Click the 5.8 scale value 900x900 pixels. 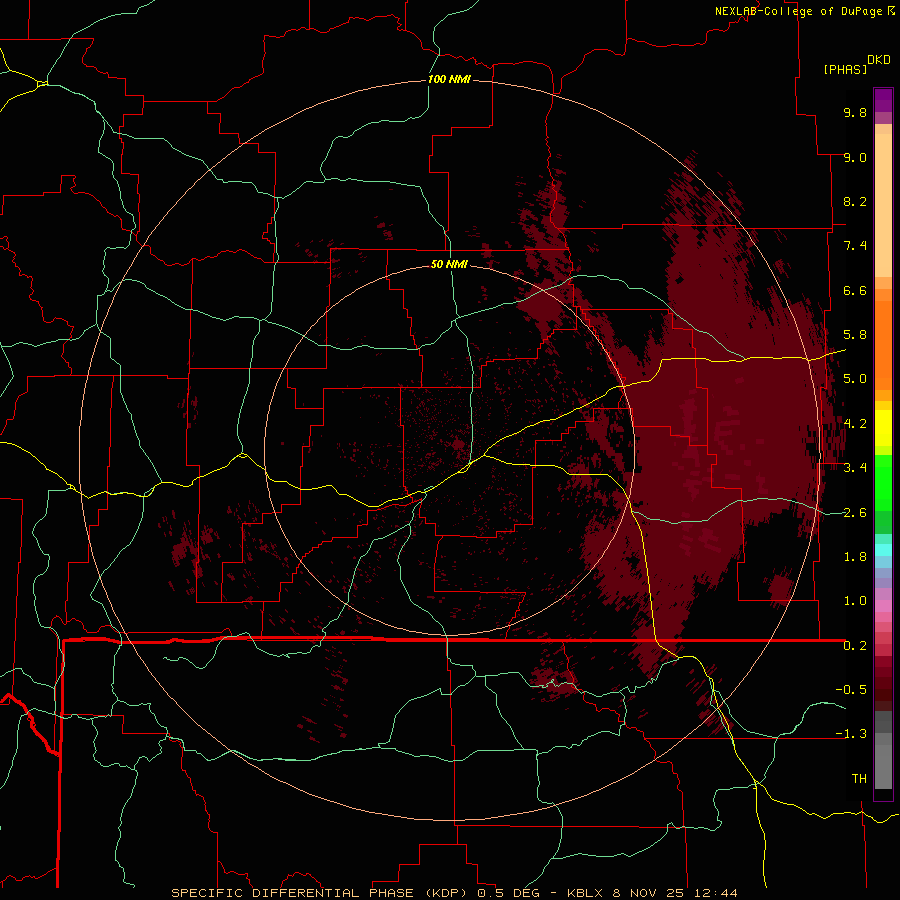click(x=855, y=335)
